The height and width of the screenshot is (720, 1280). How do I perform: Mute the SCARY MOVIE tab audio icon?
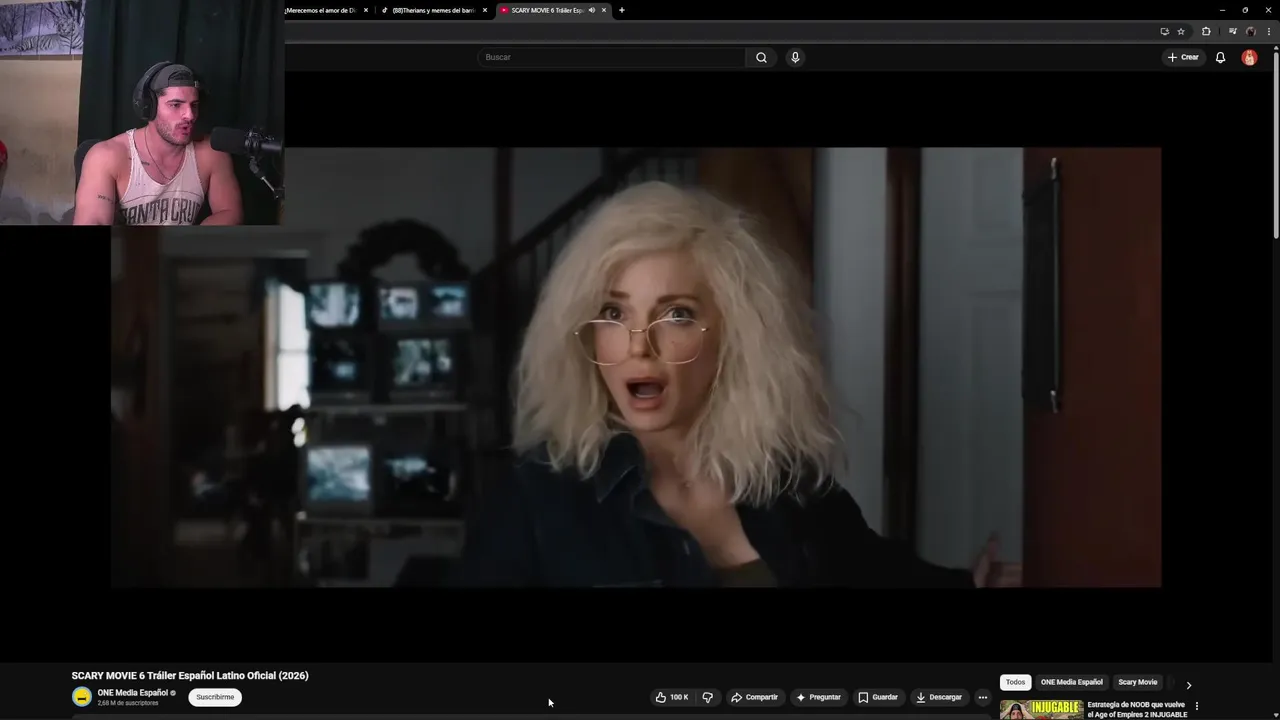click(592, 10)
